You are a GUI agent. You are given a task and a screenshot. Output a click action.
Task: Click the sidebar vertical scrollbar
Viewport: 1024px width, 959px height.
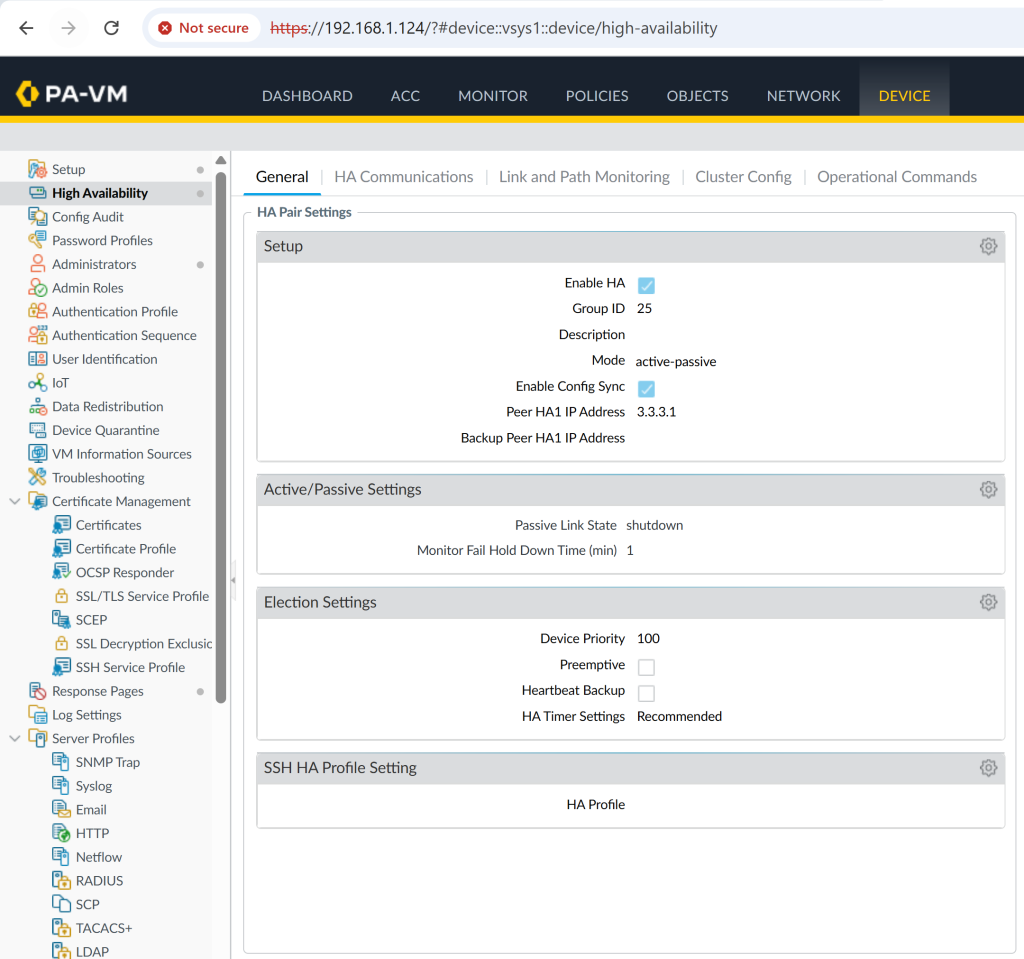coord(221,436)
